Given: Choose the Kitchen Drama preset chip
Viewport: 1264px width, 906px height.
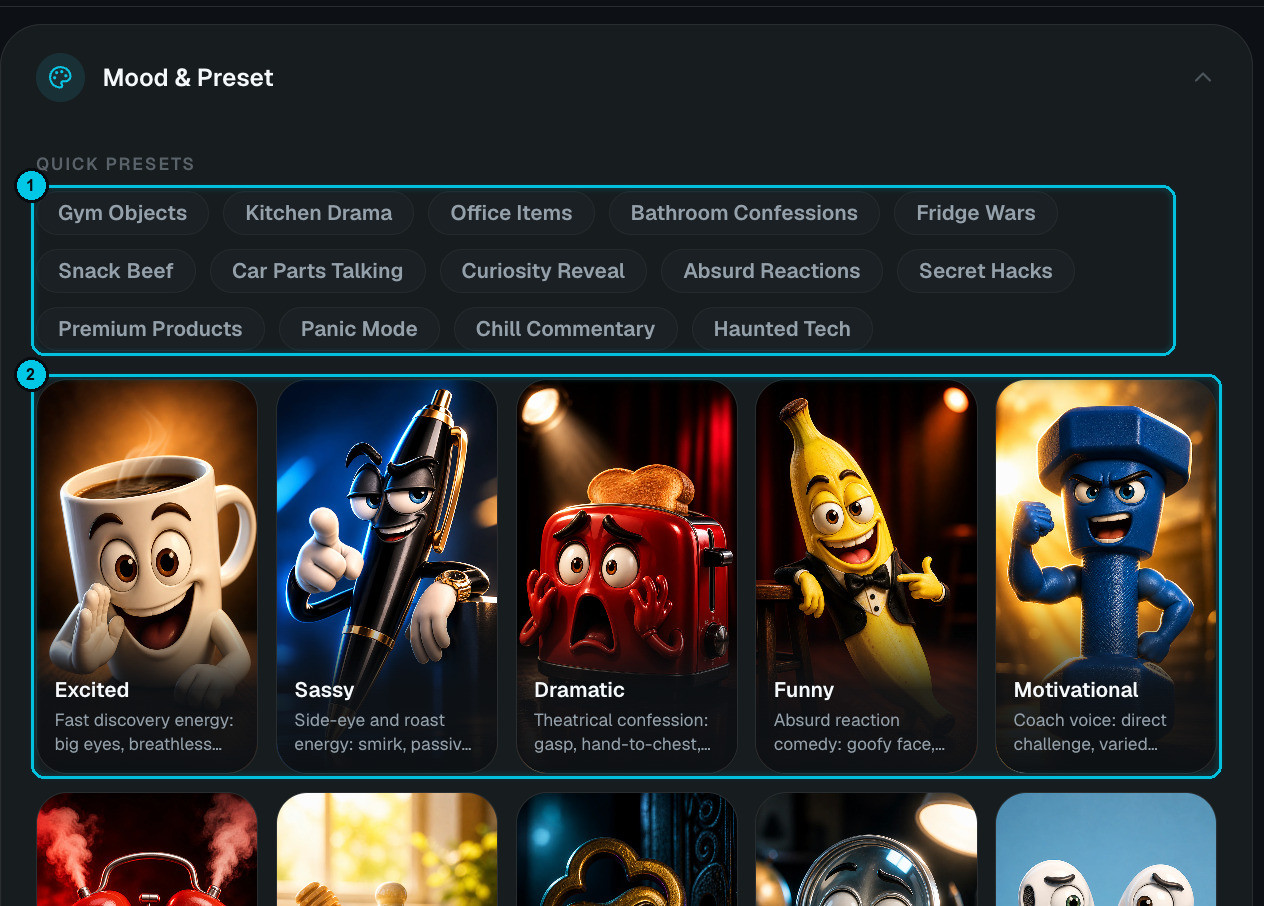Looking at the screenshot, I should [319, 213].
